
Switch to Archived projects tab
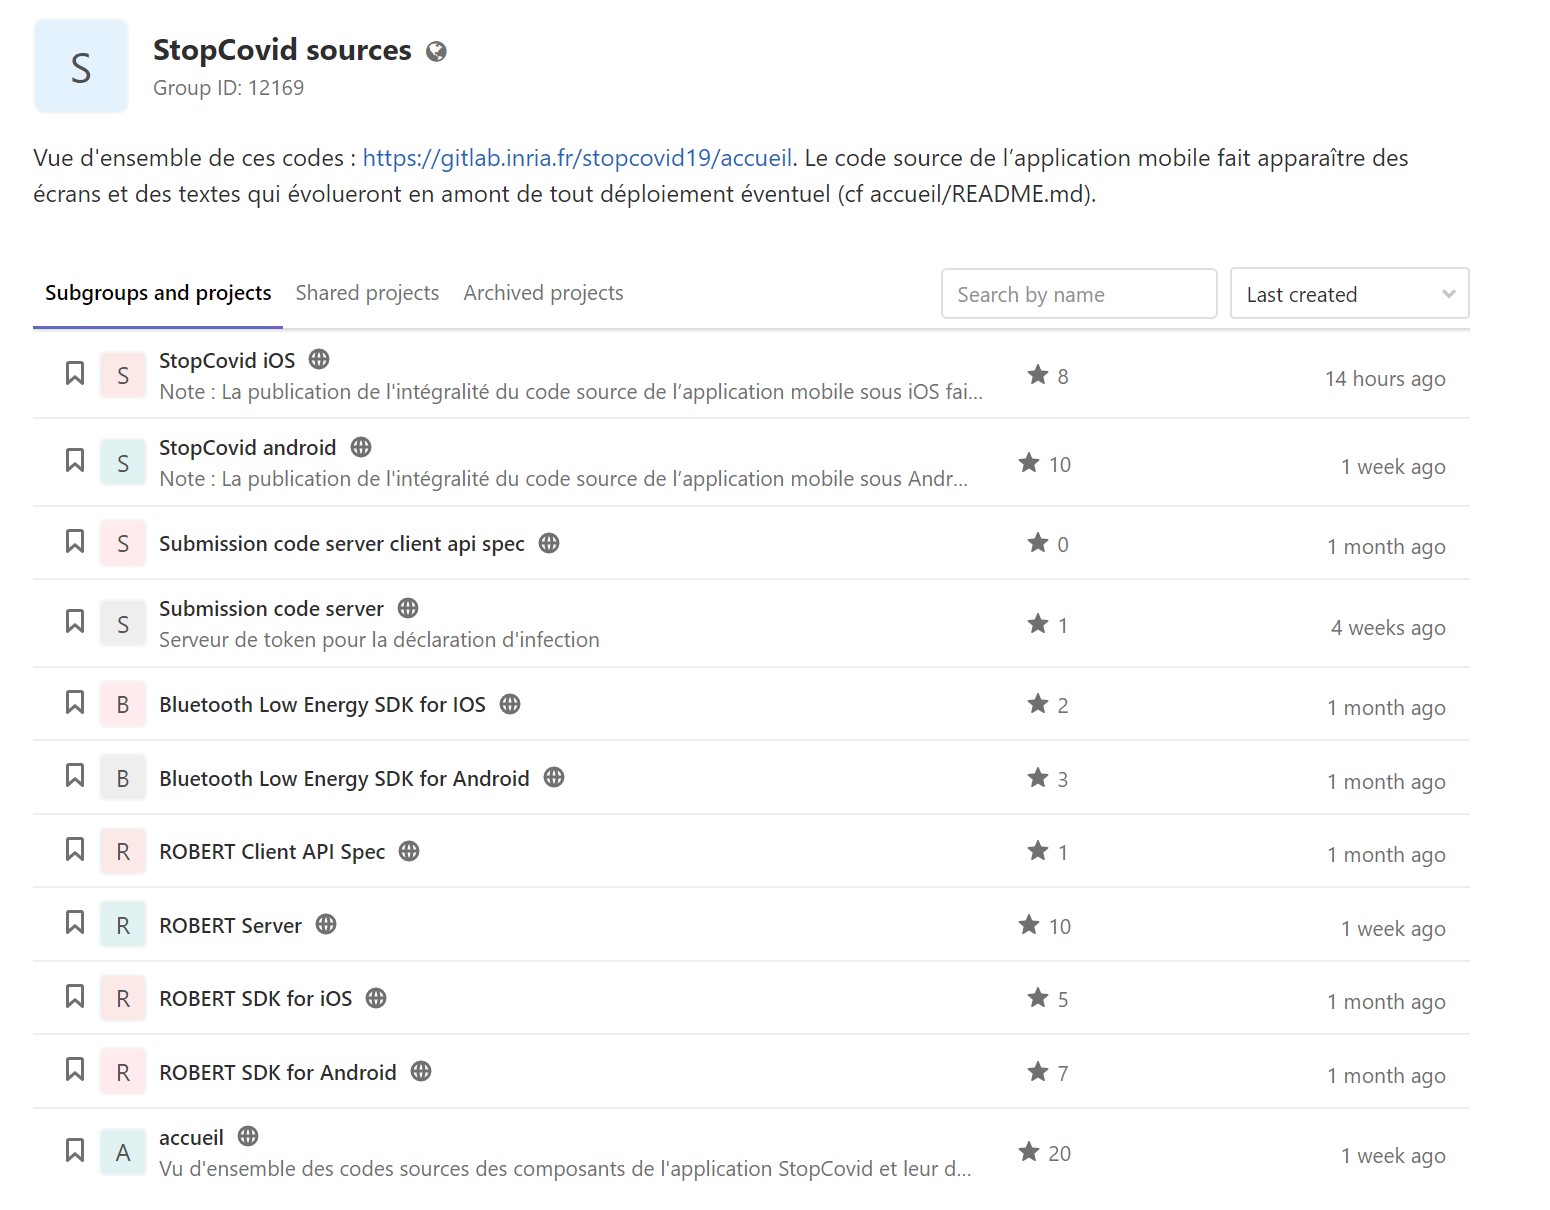tap(543, 293)
